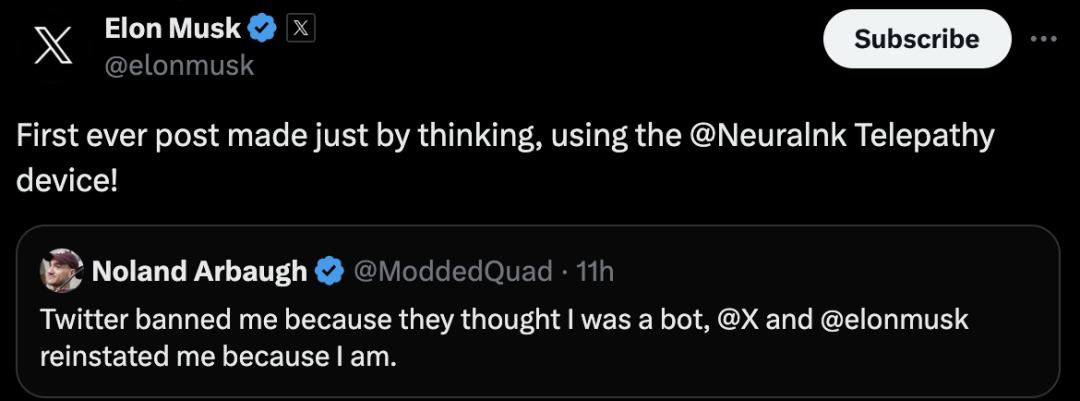Viewport: 1080px width, 401px height.
Task: Click Noland Arbaugh's verified badge
Action: point(330,271)
